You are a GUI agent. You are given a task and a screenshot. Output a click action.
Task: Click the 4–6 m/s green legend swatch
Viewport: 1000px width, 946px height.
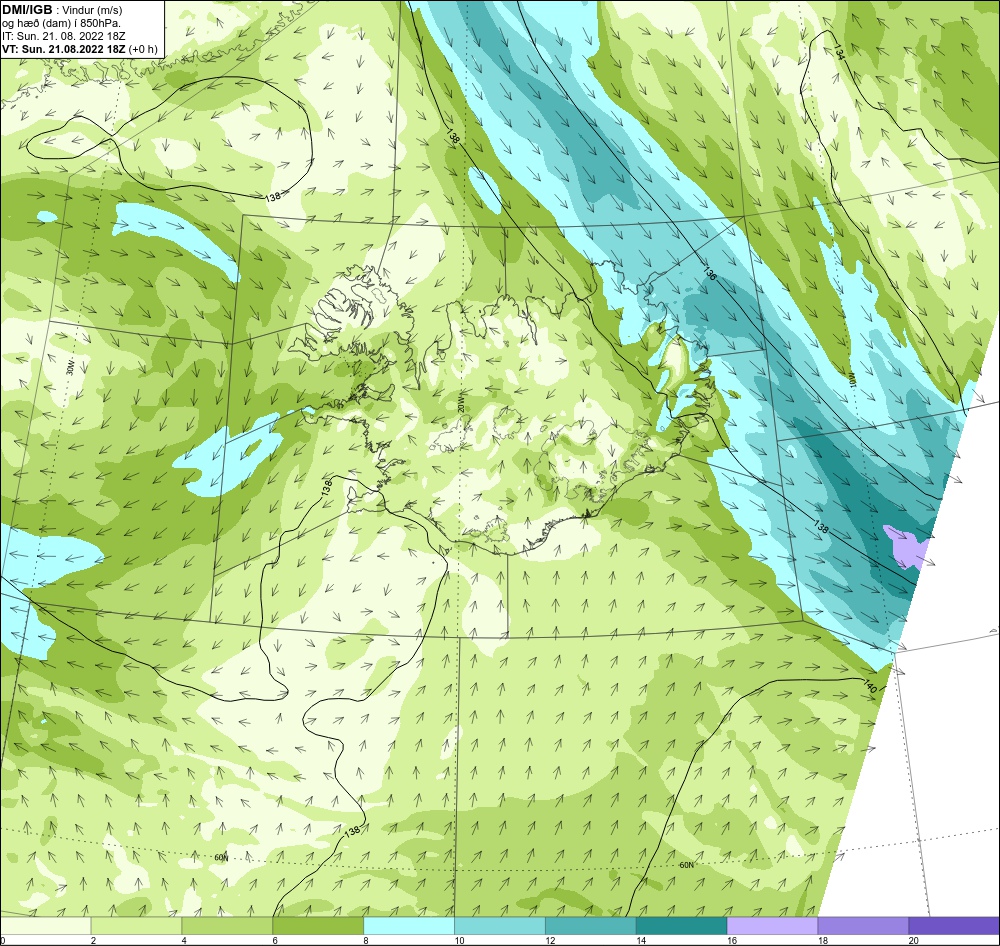point(227,925)
